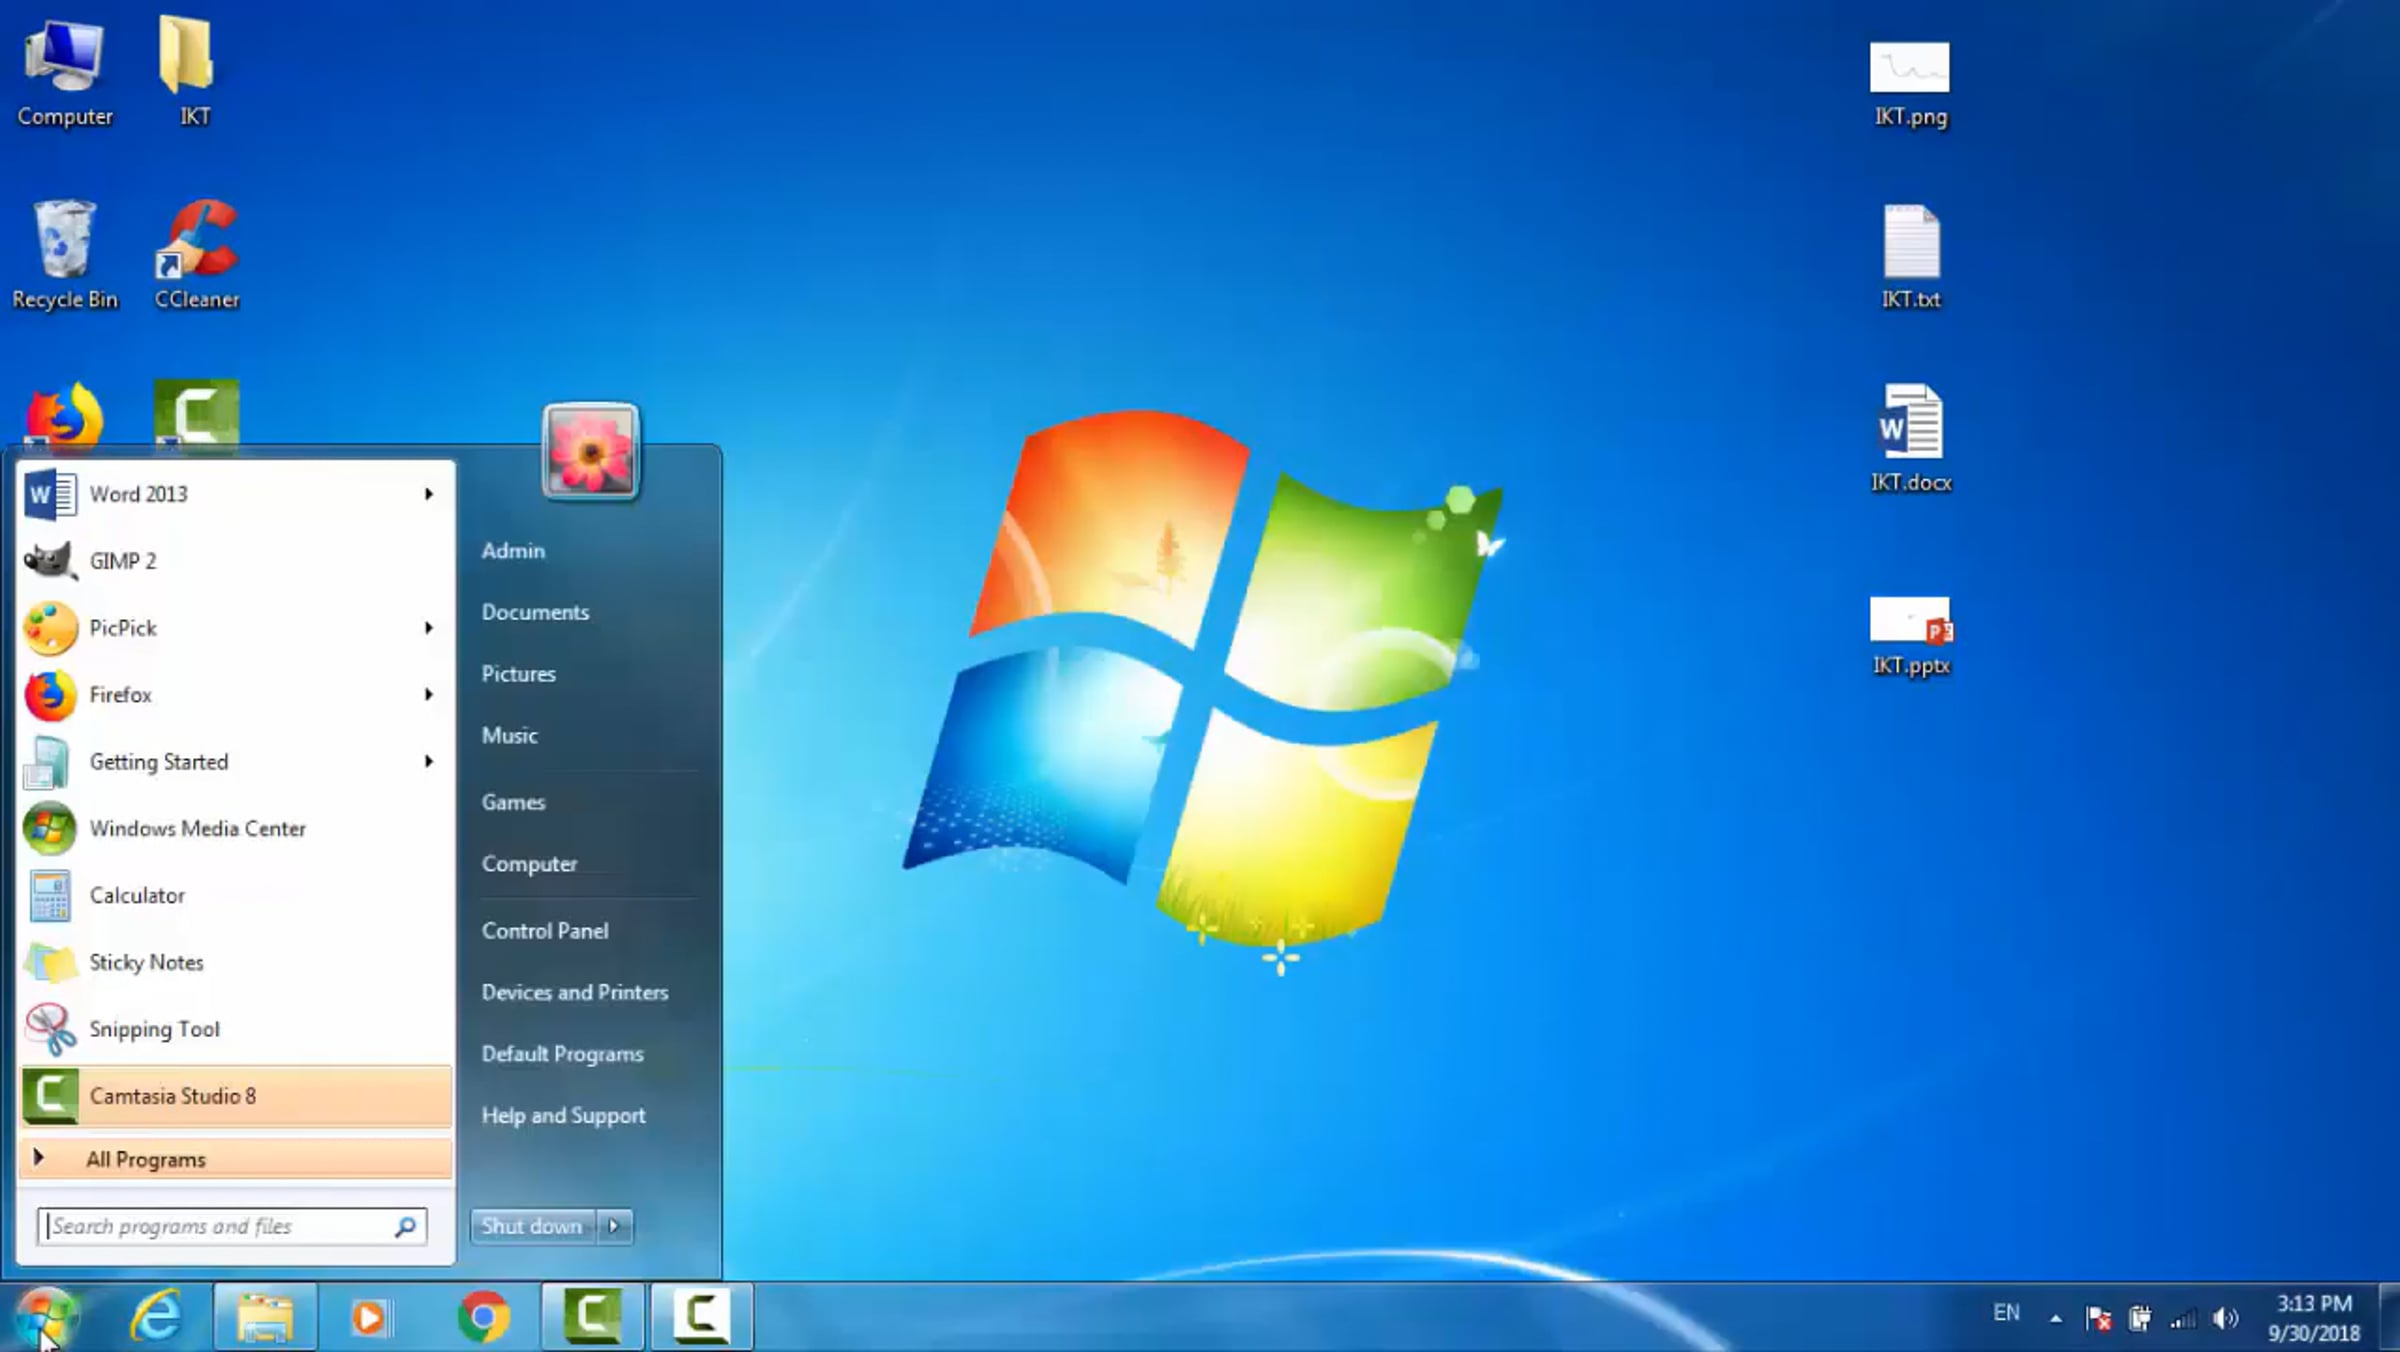
Task: Click Google Chrome taskbar icon
Action: [x=483, y=1317]
